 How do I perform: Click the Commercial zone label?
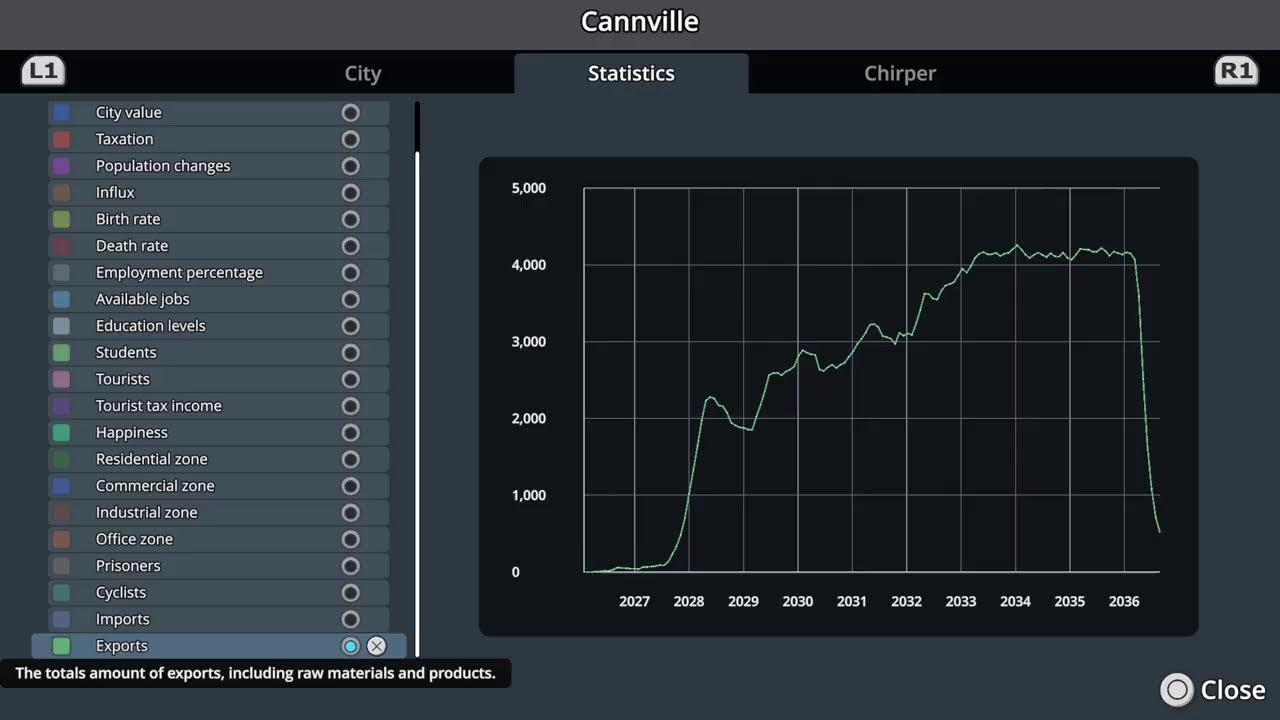click(155, 486)
